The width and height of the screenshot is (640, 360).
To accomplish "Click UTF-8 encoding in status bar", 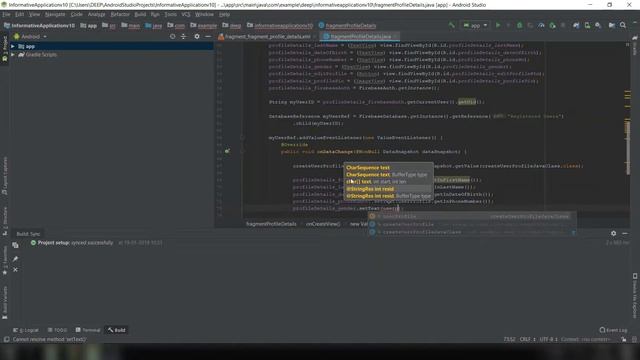I will pyautogui.click(x=548, y=339).
